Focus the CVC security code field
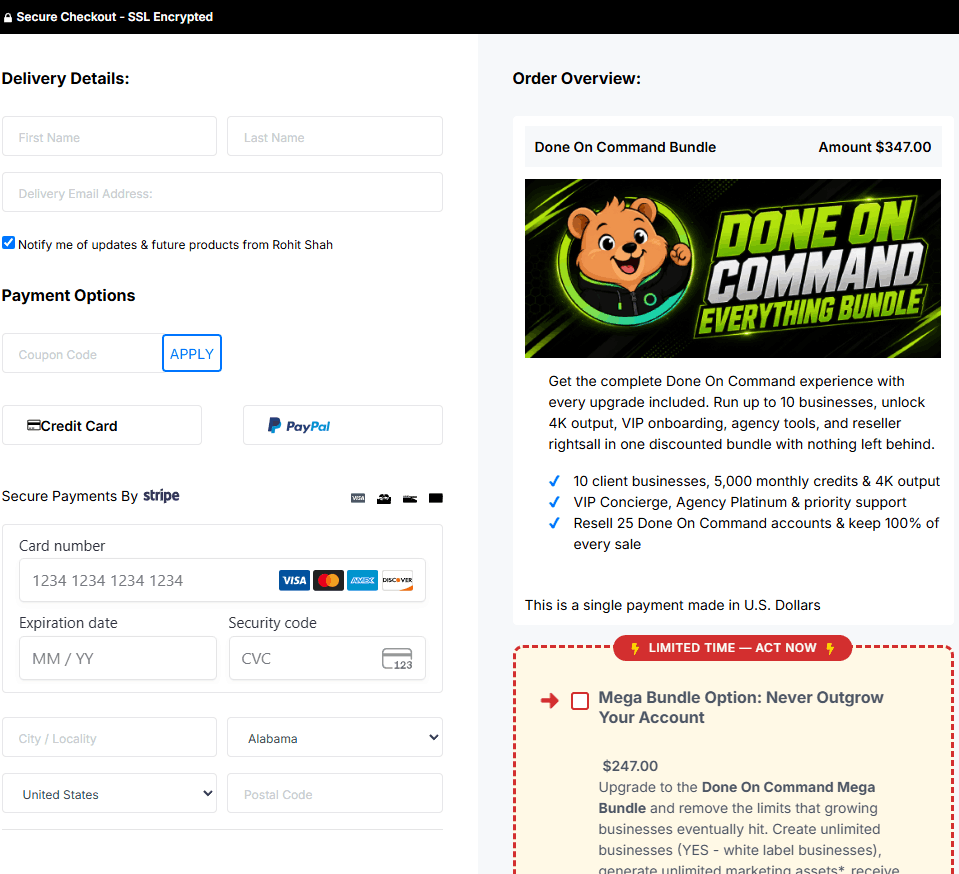Screen dimensions: 959x874 (327, 658)
